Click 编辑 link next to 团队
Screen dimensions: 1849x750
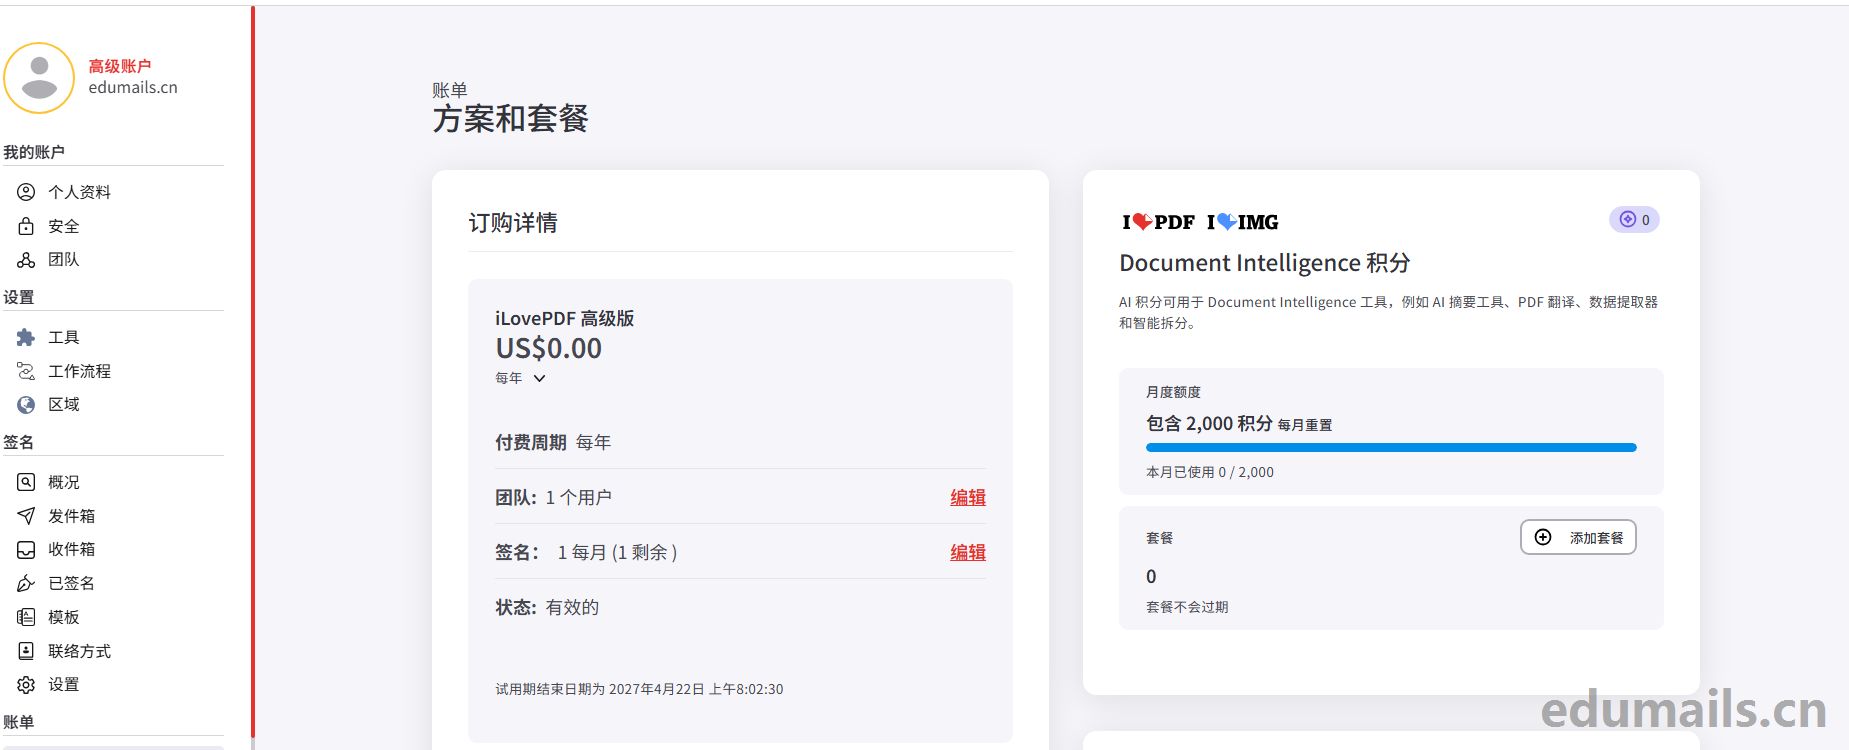tap(967, 497)
